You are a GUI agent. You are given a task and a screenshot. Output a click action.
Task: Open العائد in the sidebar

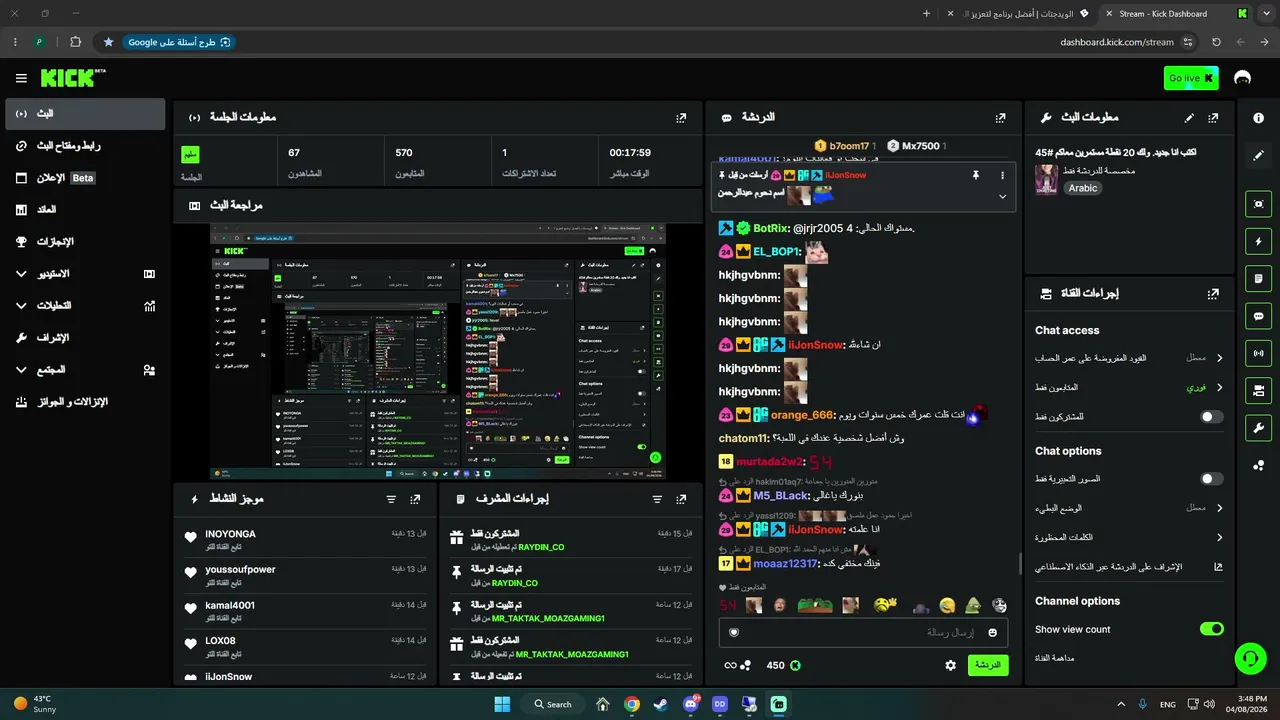(x=85, y=210)
